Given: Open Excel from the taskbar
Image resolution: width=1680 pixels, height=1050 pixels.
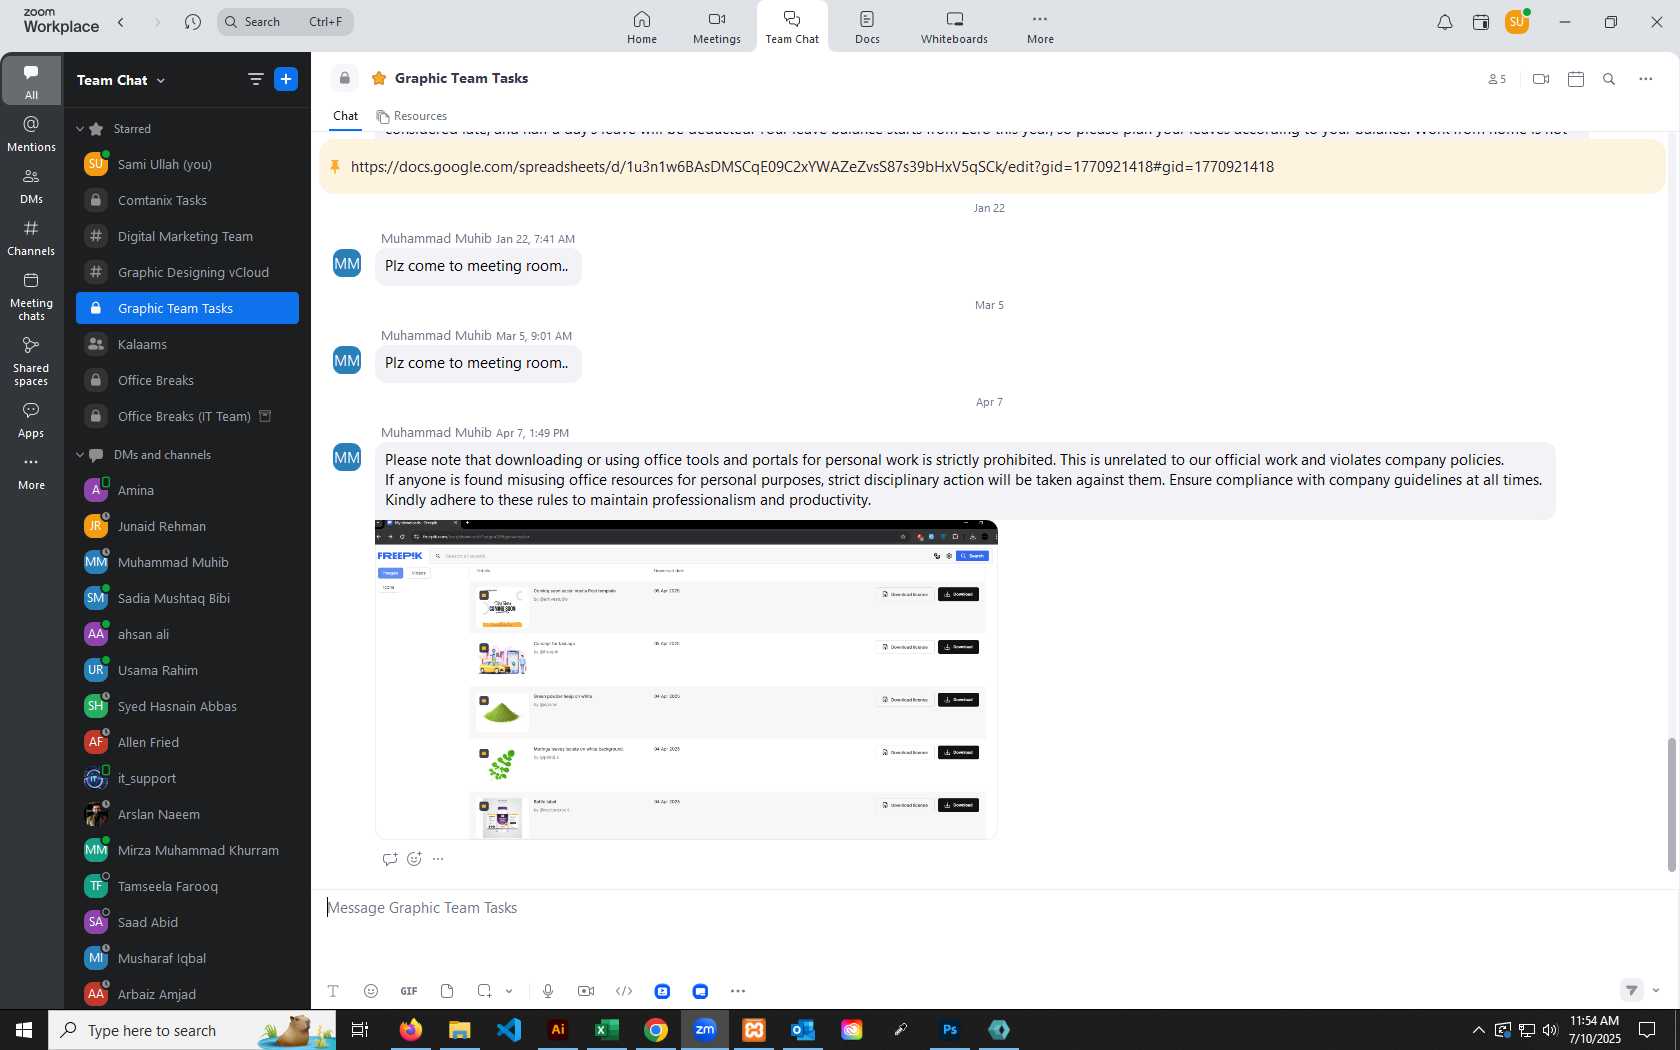Looking at the screenshot, I should coord(607,1029).
